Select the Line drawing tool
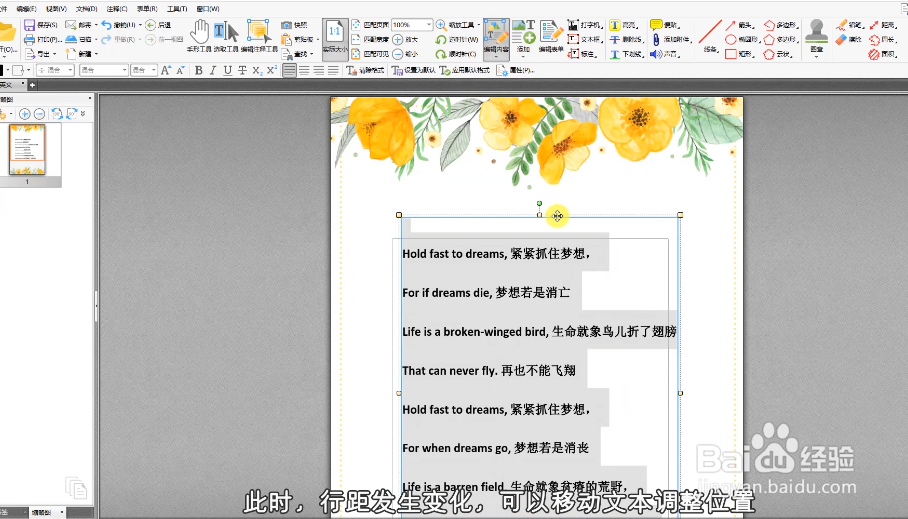 711,36
